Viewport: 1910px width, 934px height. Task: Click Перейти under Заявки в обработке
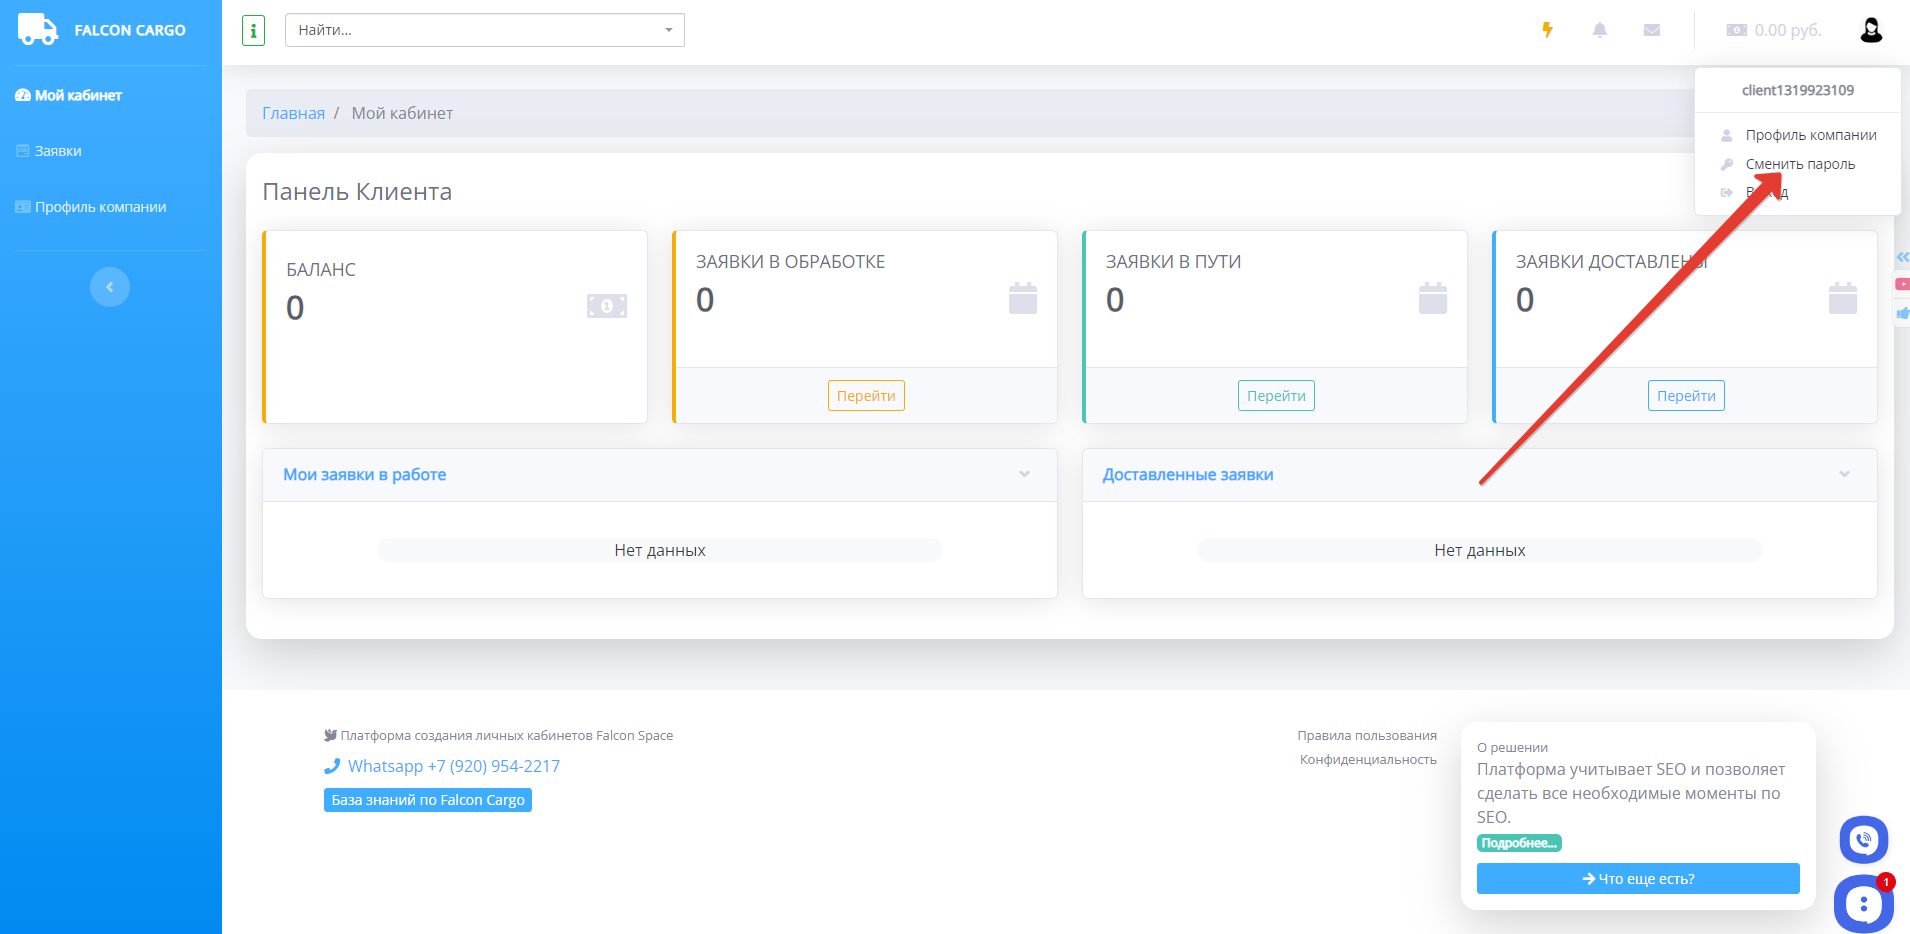[866, 396]
